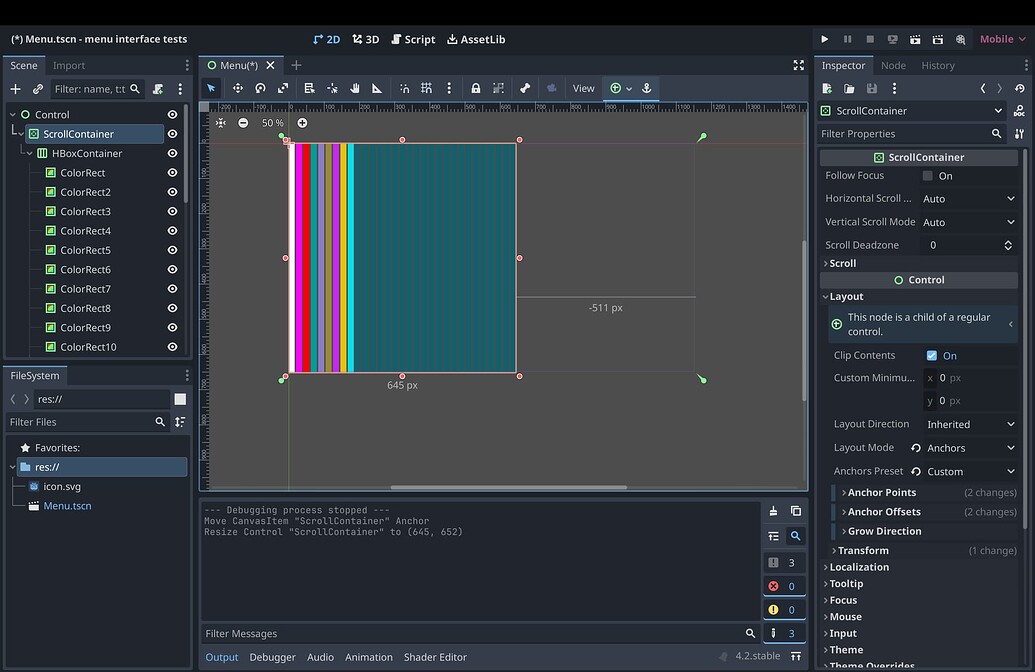The height and width of the screenshot is (672, 1035).
Task: Attach a script to the selected node
Action: 158,89
